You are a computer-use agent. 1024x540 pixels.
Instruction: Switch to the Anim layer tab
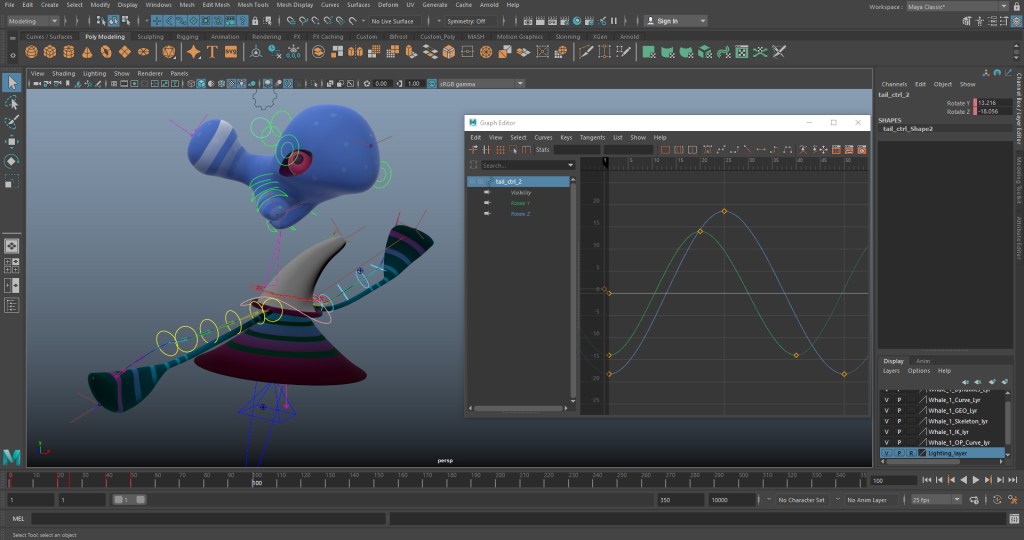[x=923, y=361]
